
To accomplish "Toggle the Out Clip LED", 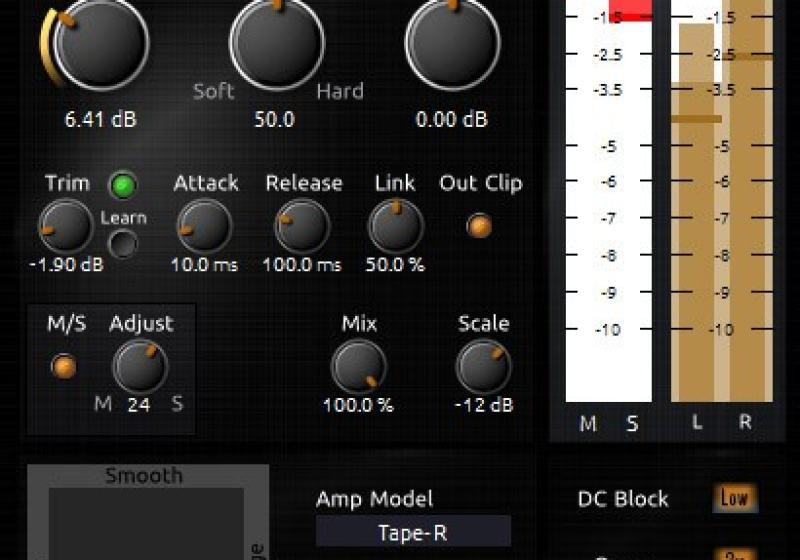I will click(x=479, y=226).
